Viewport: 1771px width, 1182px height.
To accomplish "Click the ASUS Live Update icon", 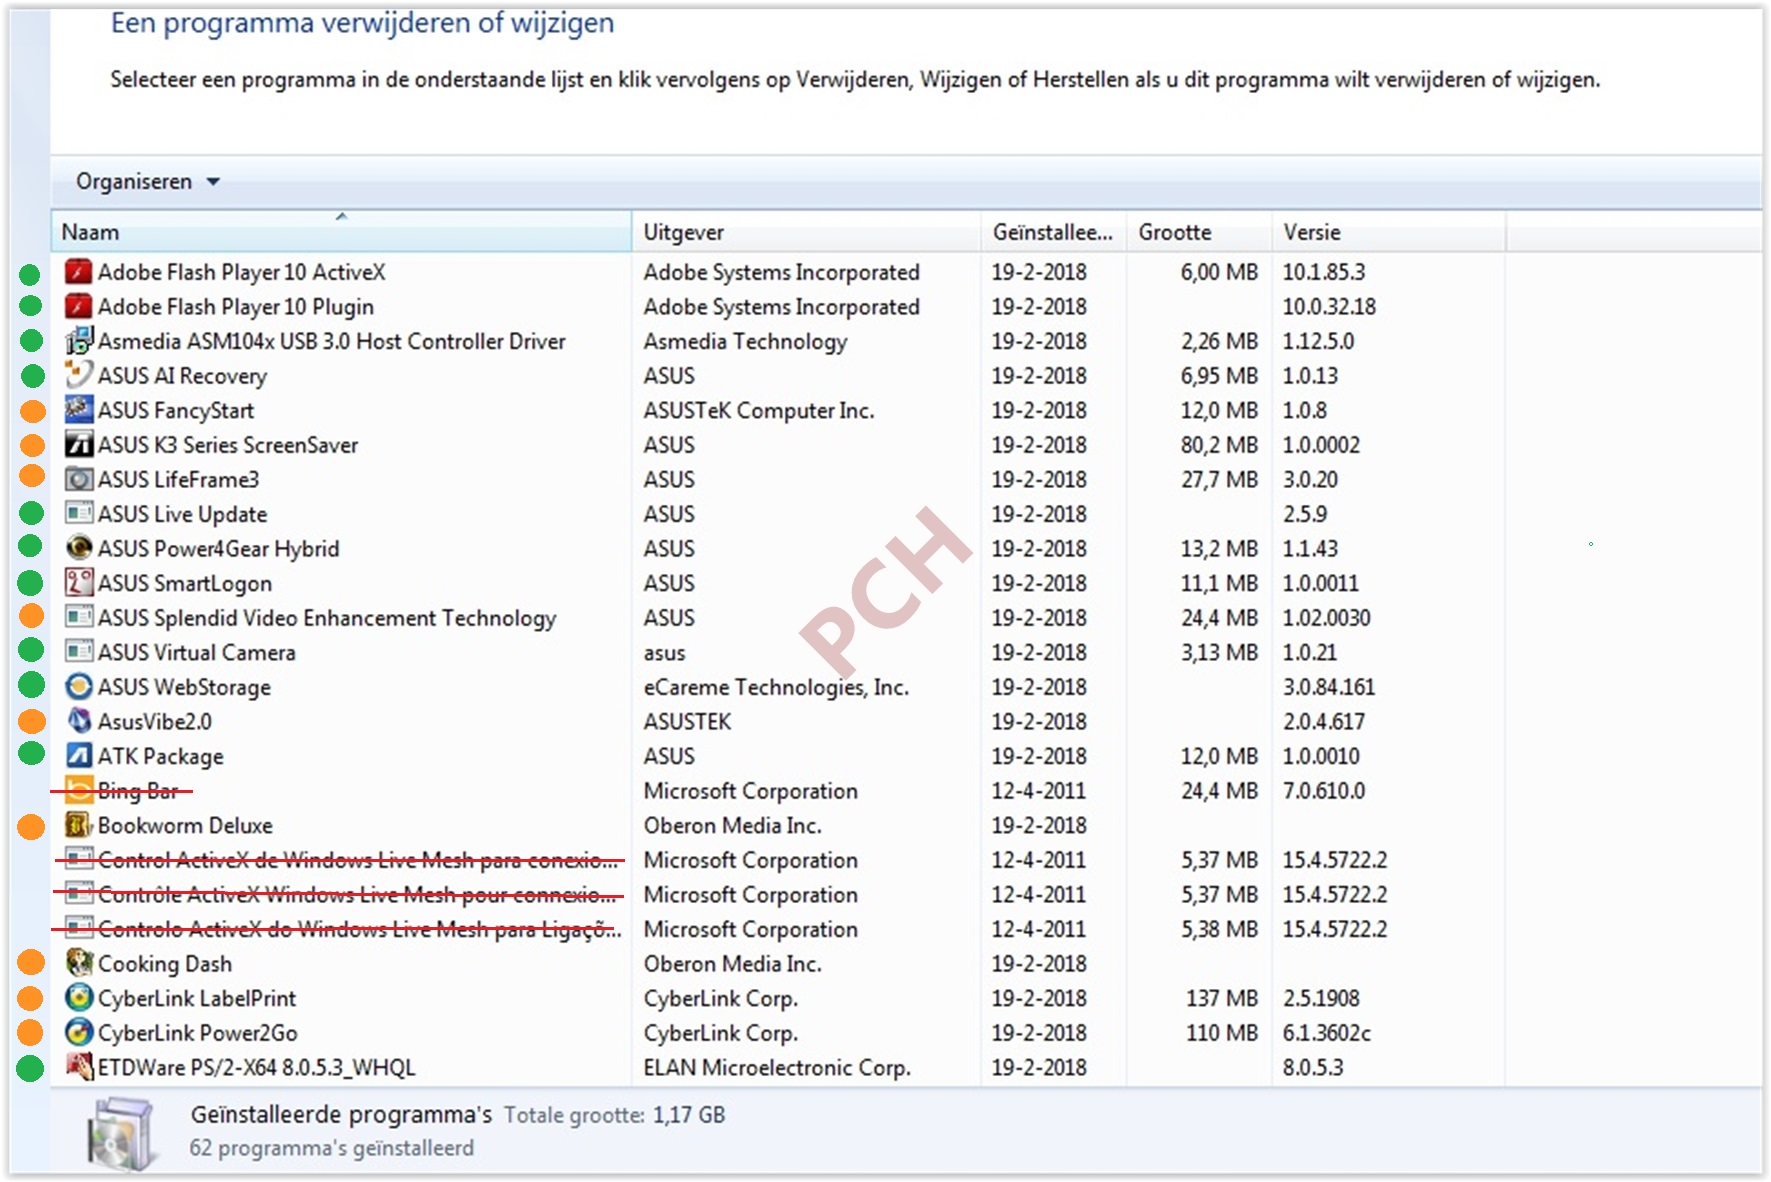I will click(x=78, y=513).
